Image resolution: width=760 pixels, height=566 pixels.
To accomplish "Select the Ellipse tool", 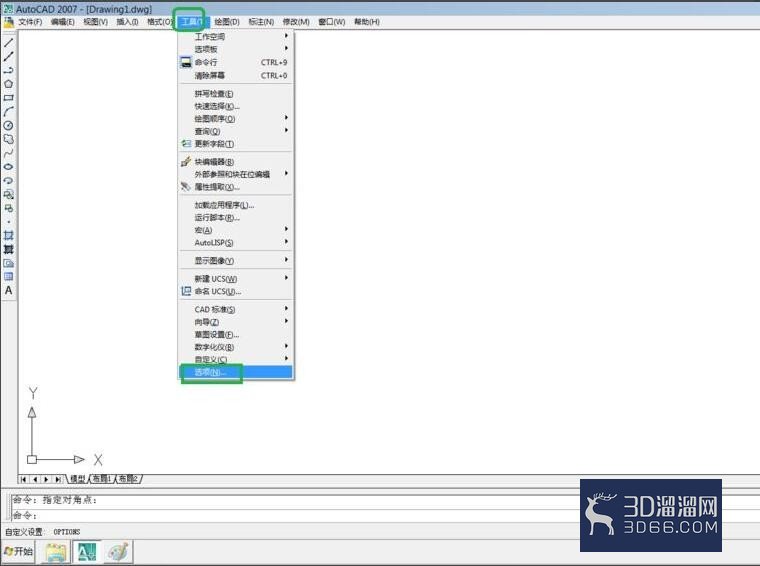I will point(8,167).
